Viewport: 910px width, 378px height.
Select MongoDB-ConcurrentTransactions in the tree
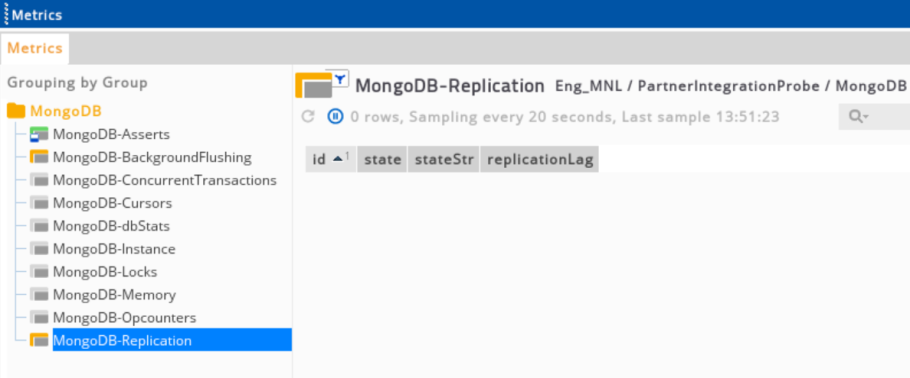pos(164,181)
